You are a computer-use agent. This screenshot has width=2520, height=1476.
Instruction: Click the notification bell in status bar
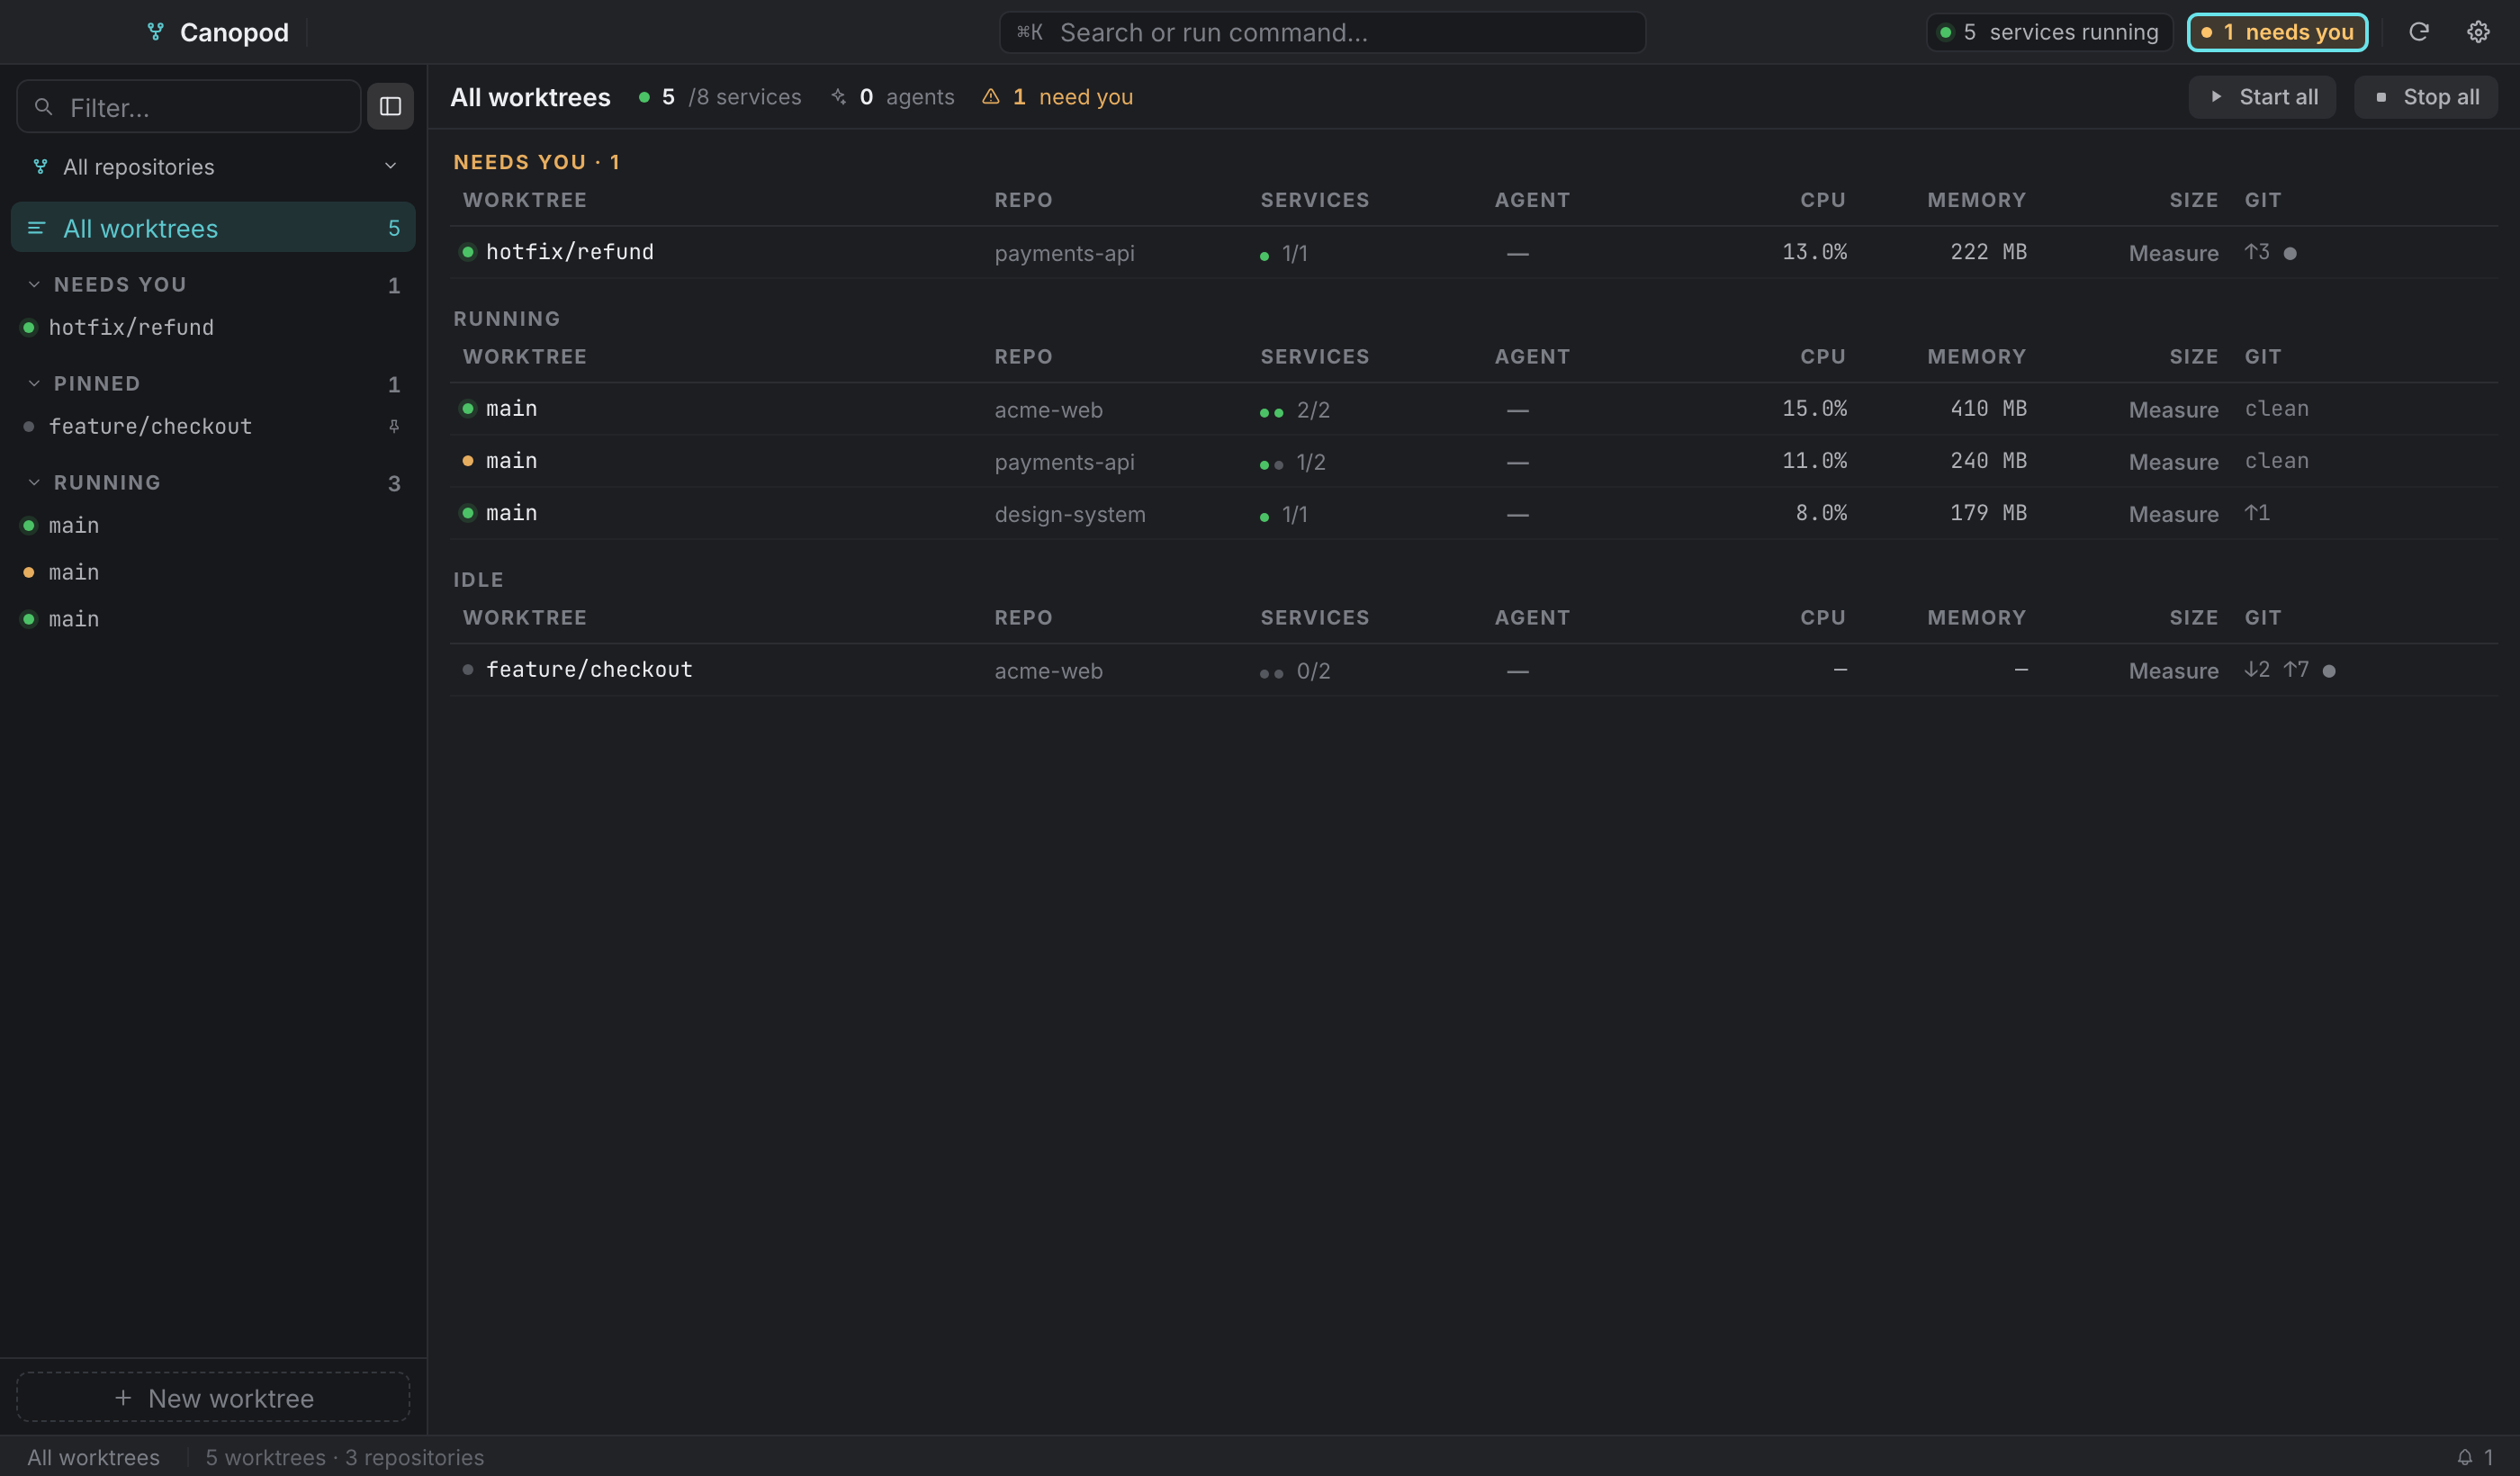[2465, 1457]
